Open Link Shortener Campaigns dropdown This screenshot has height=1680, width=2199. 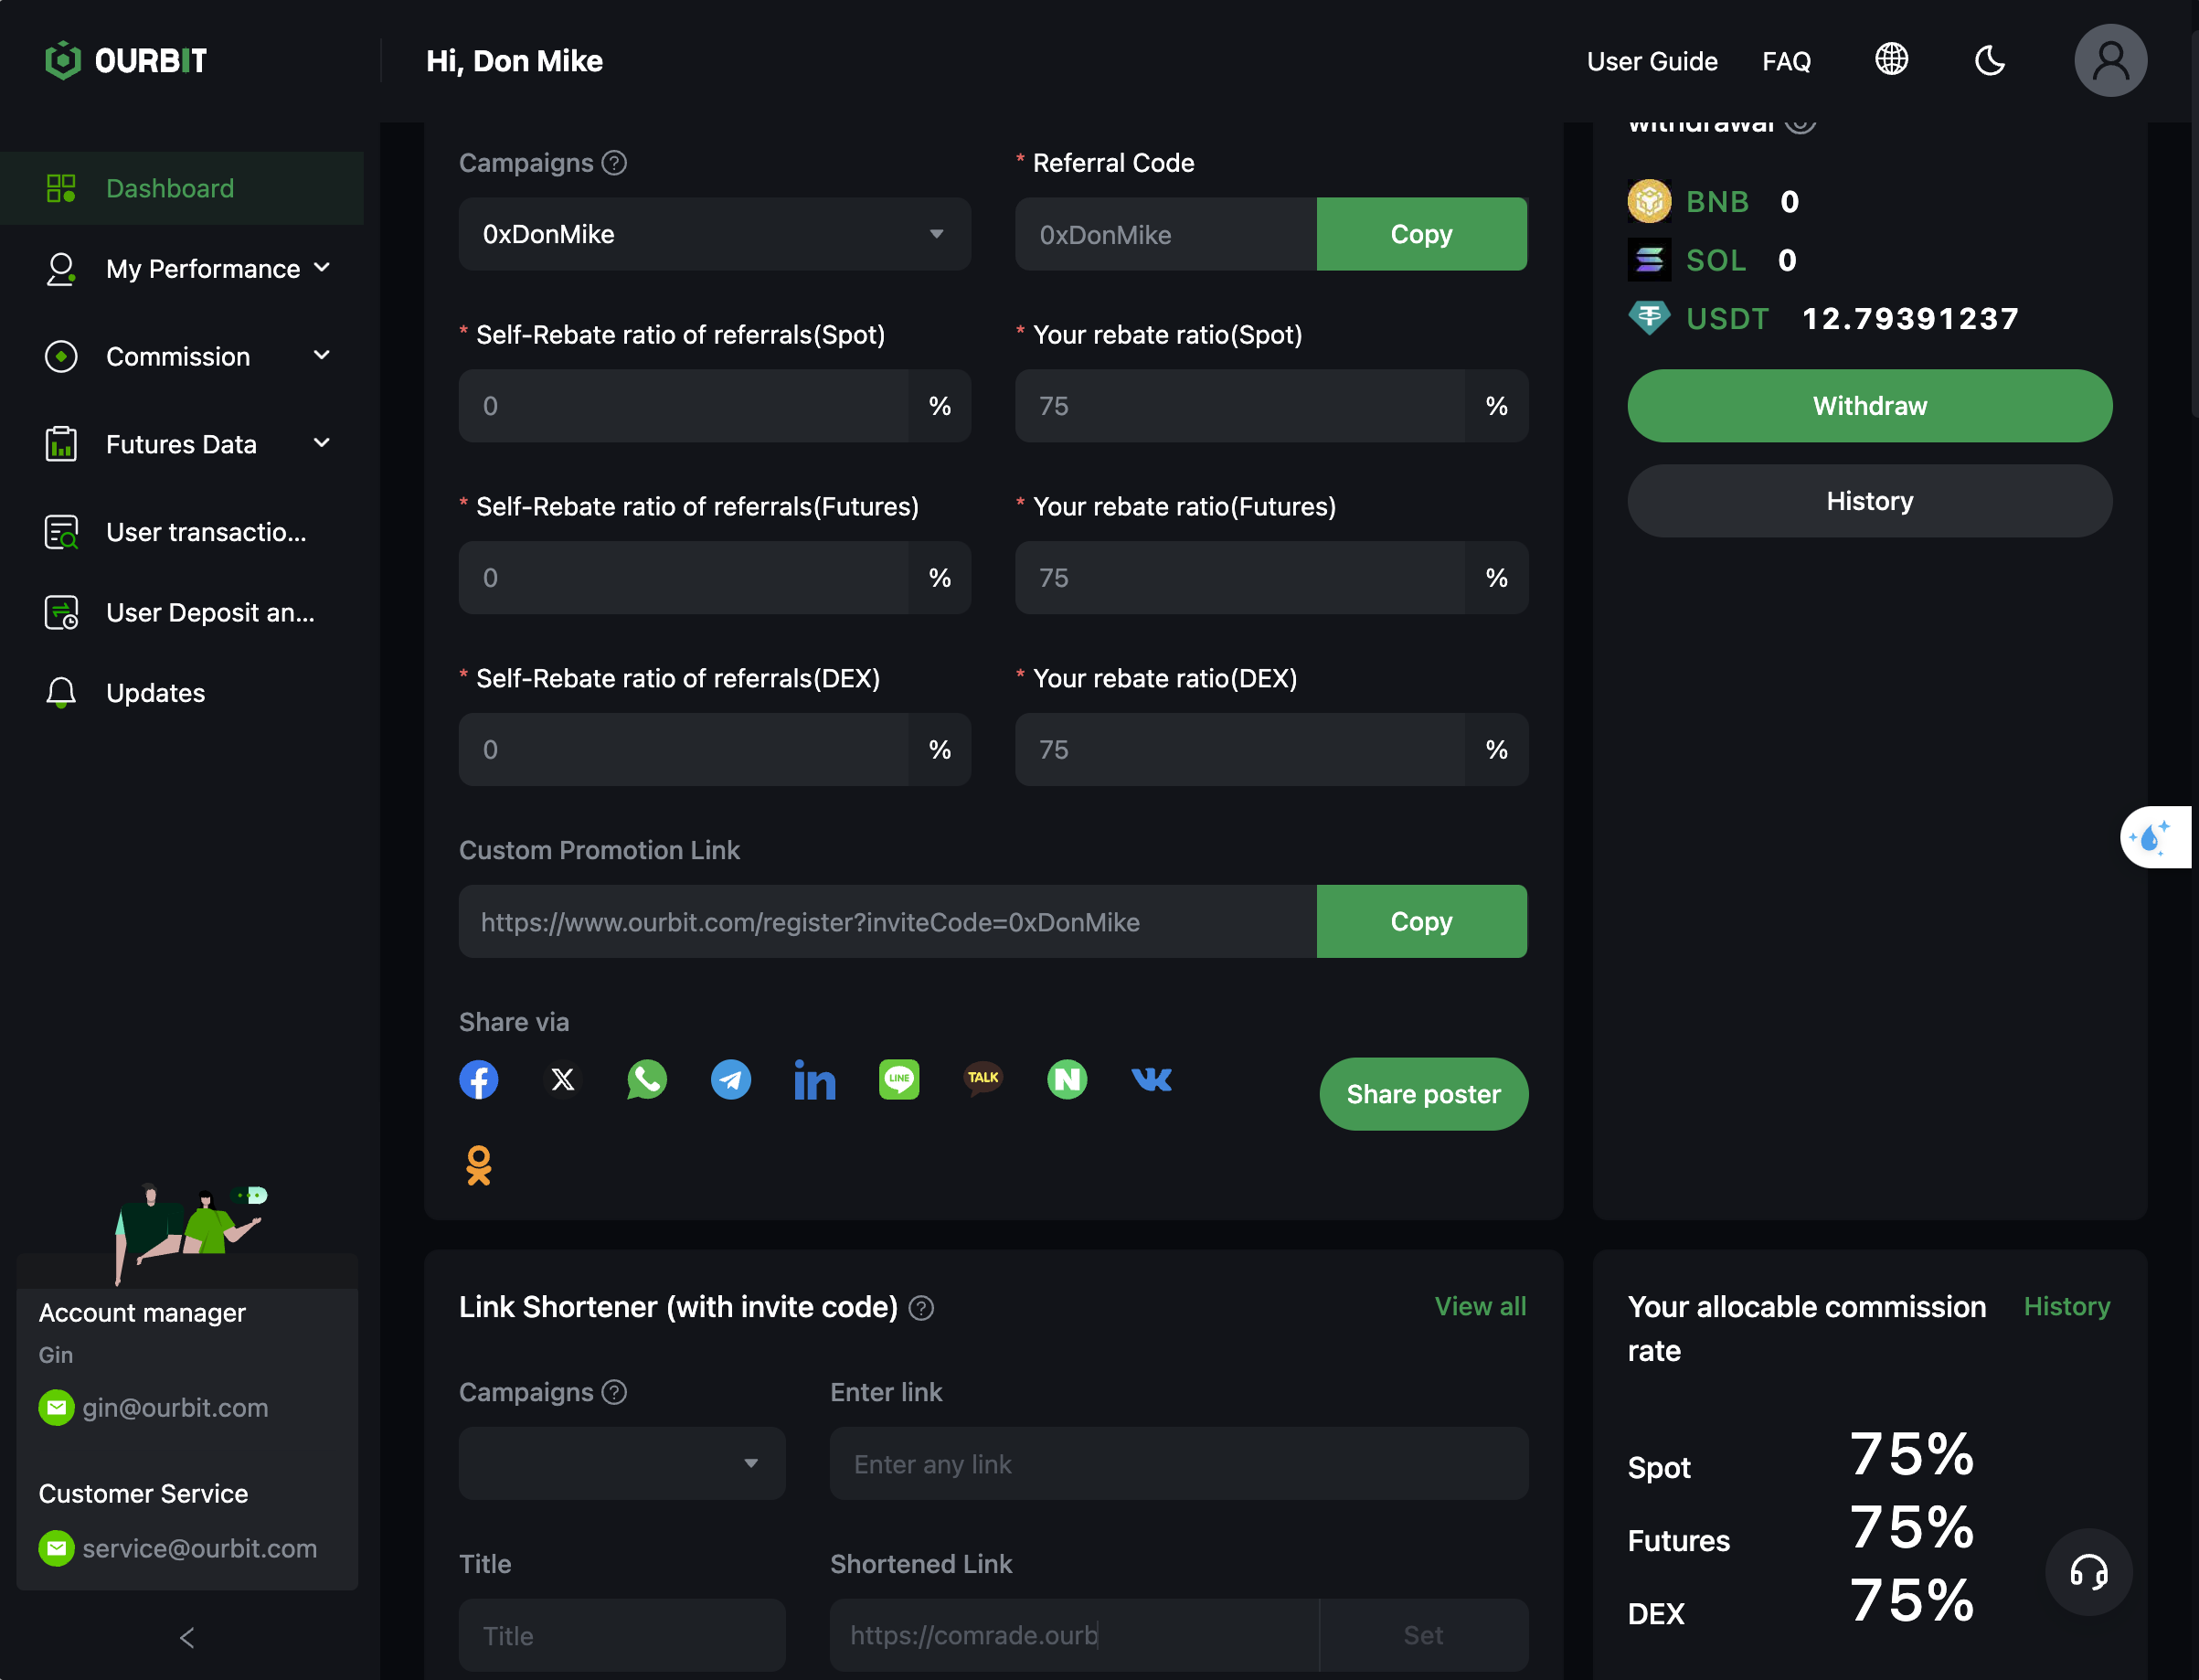[x=622, y=1463]
